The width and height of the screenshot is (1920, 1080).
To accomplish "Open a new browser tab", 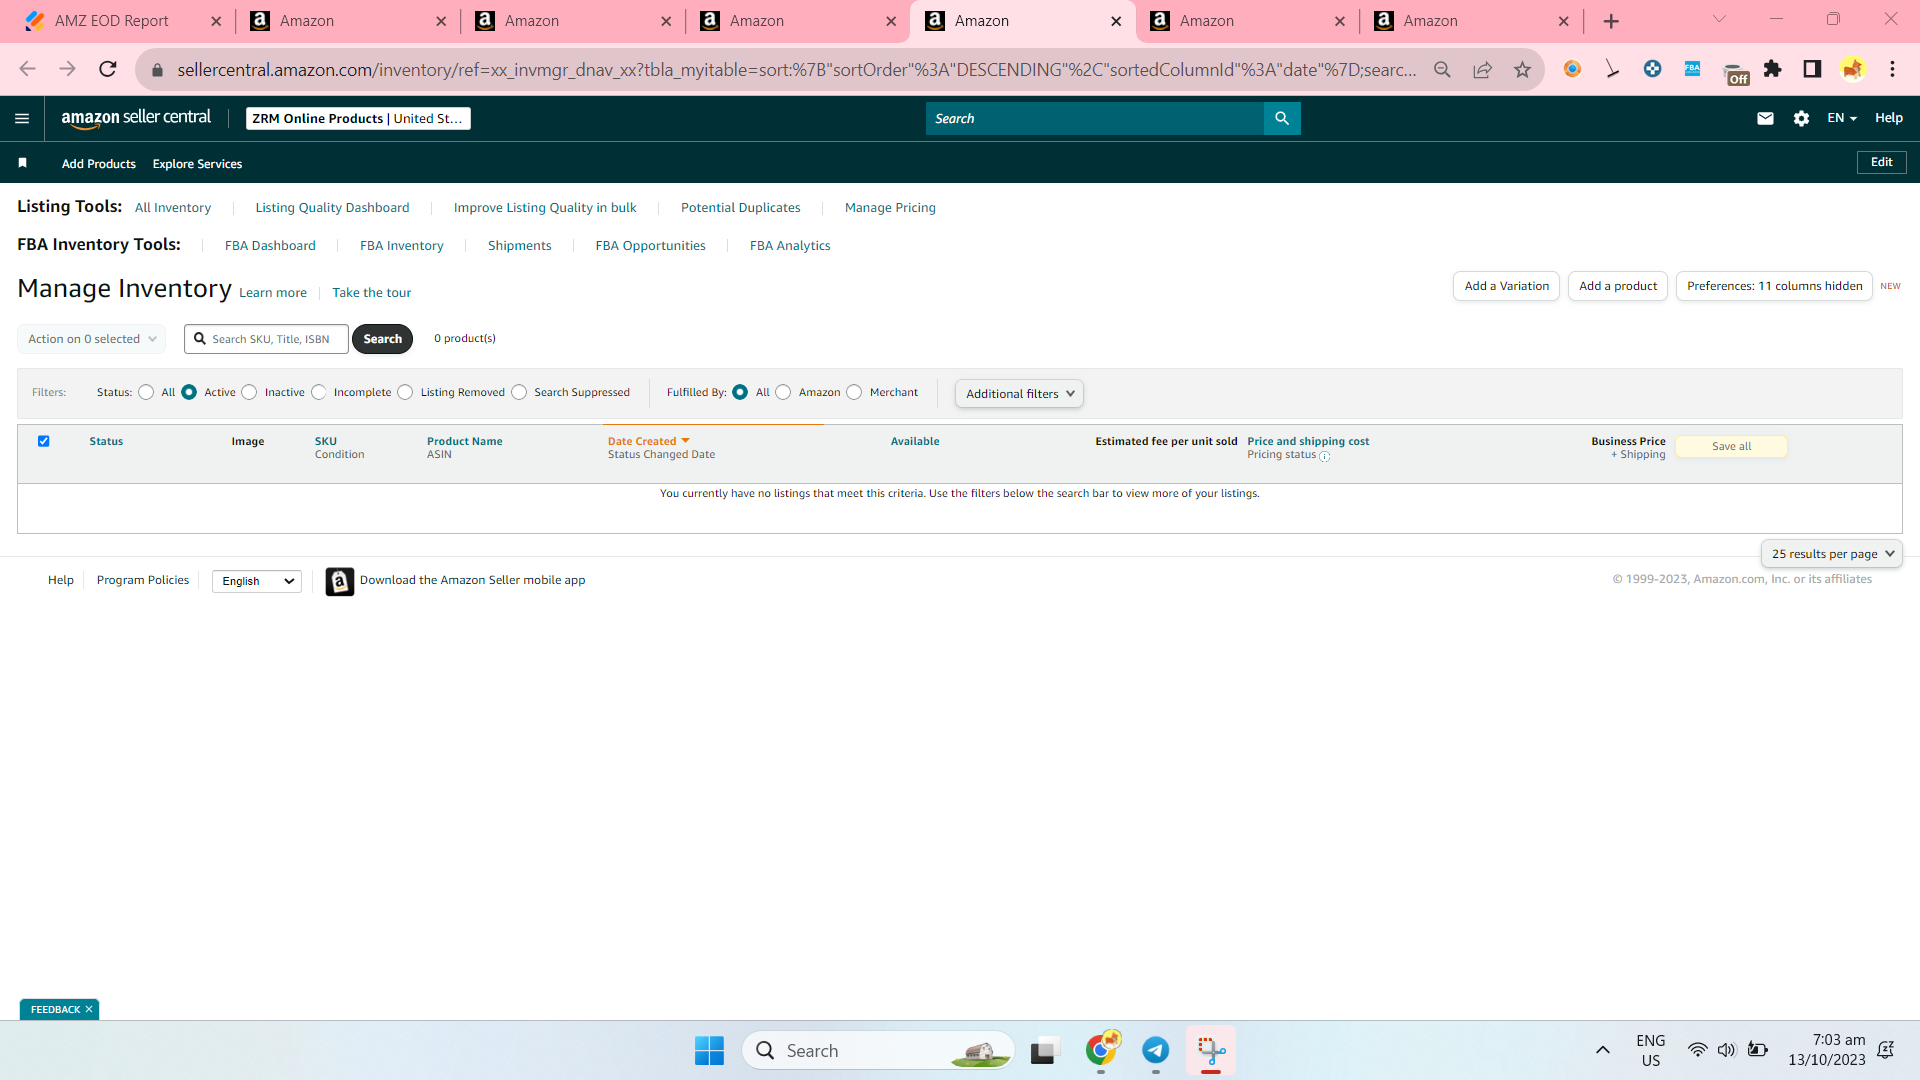I will (x=1611, y=21).
